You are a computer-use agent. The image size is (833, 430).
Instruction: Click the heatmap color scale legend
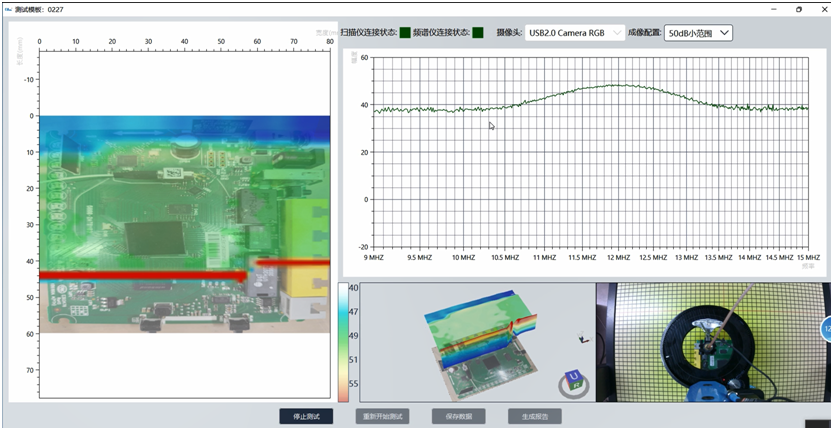pyautogui.click(x=343, y=341)
